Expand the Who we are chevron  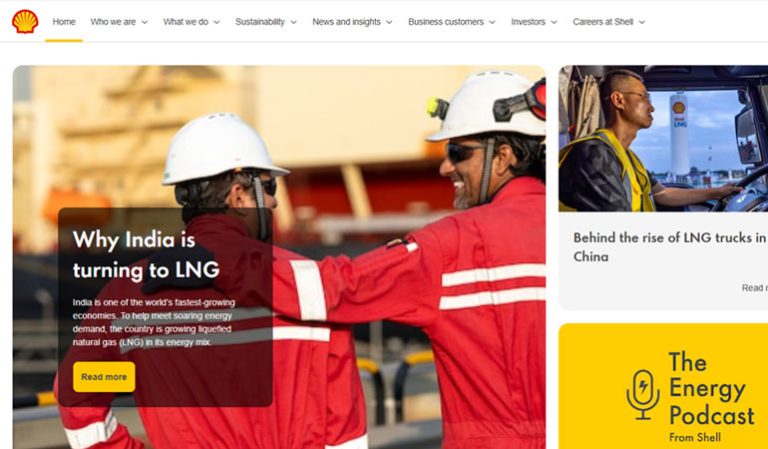(144, 22)
